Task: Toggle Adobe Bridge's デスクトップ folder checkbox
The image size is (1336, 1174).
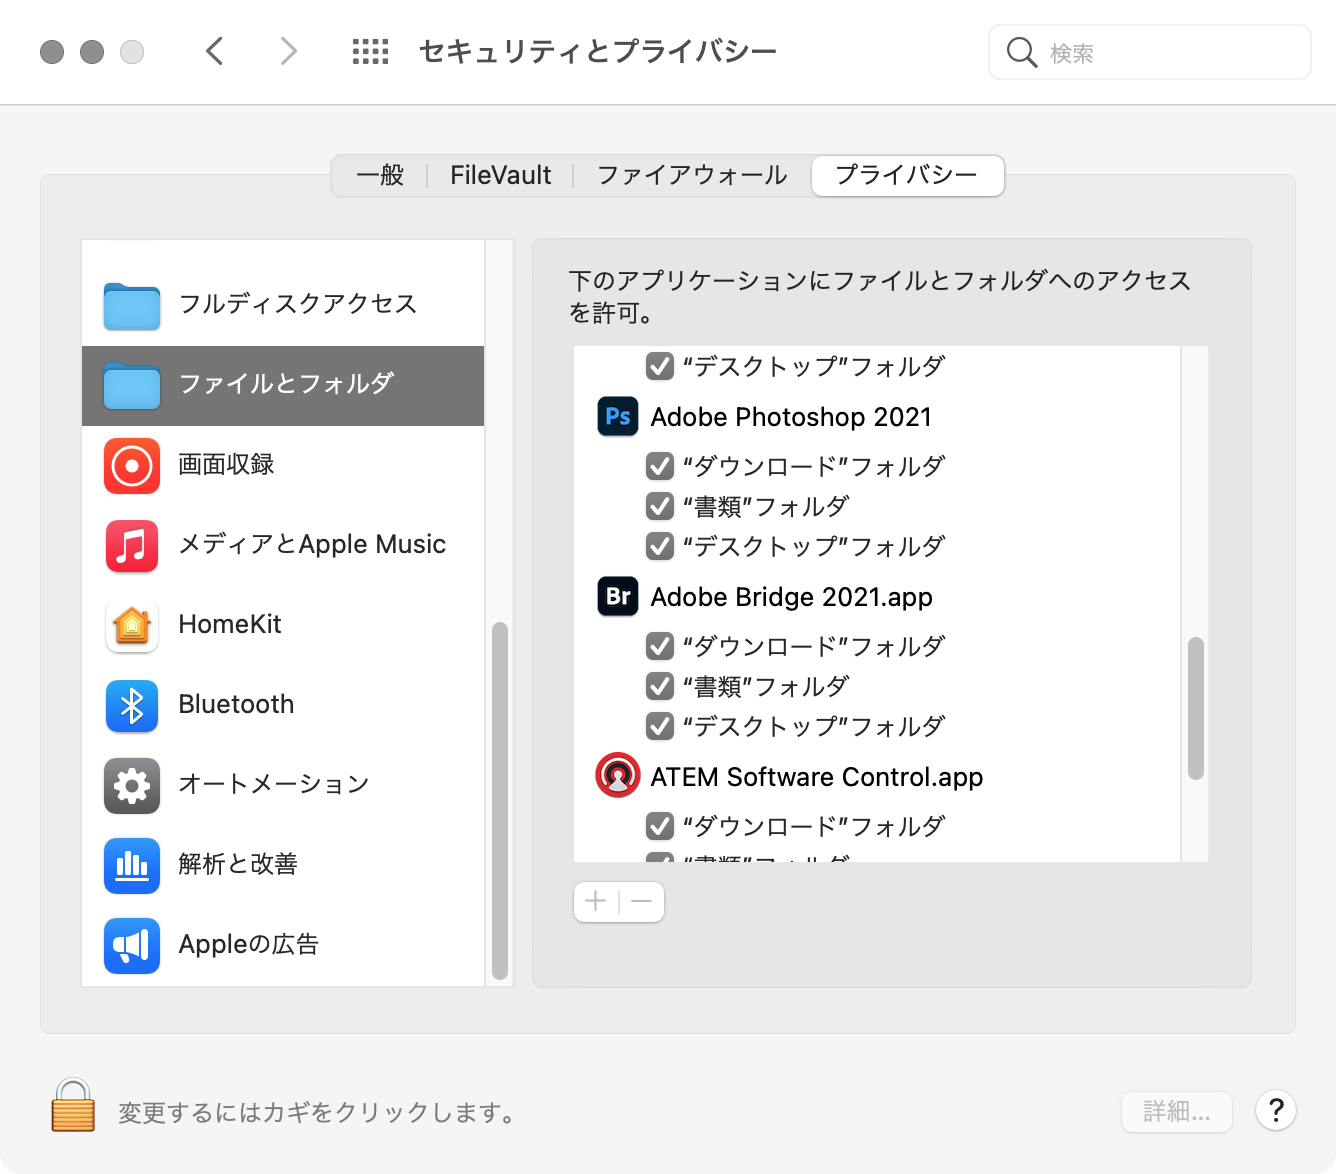Action: [x=660, y=726]
